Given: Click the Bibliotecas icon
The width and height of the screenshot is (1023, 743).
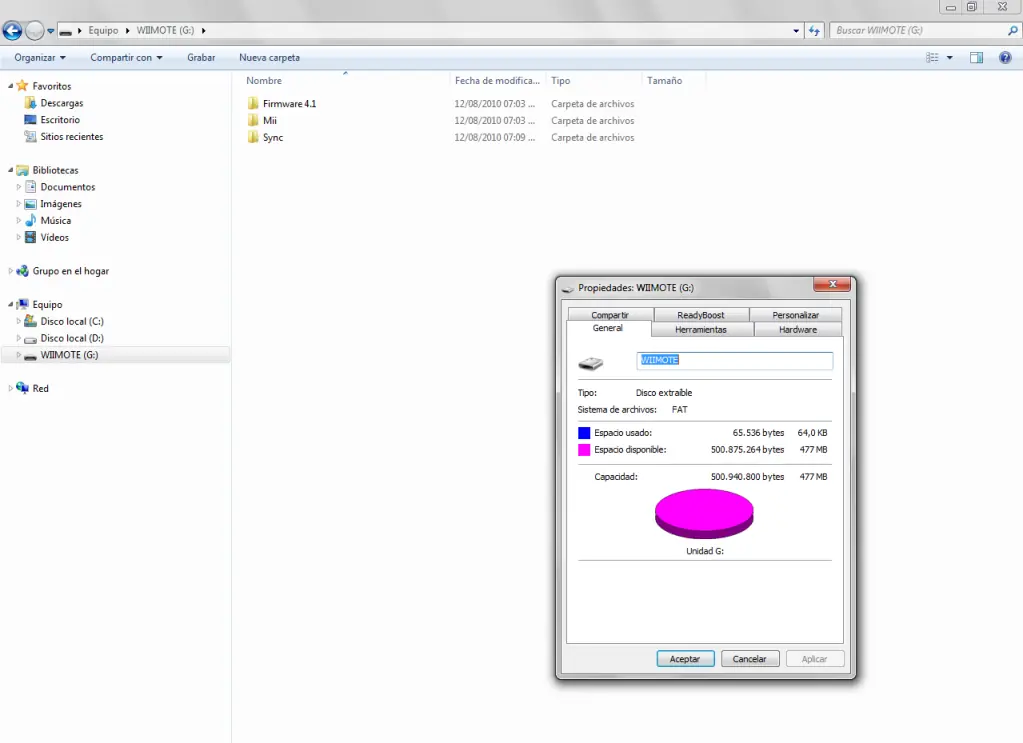Looking at the screenshot, I should coord(23,170).
